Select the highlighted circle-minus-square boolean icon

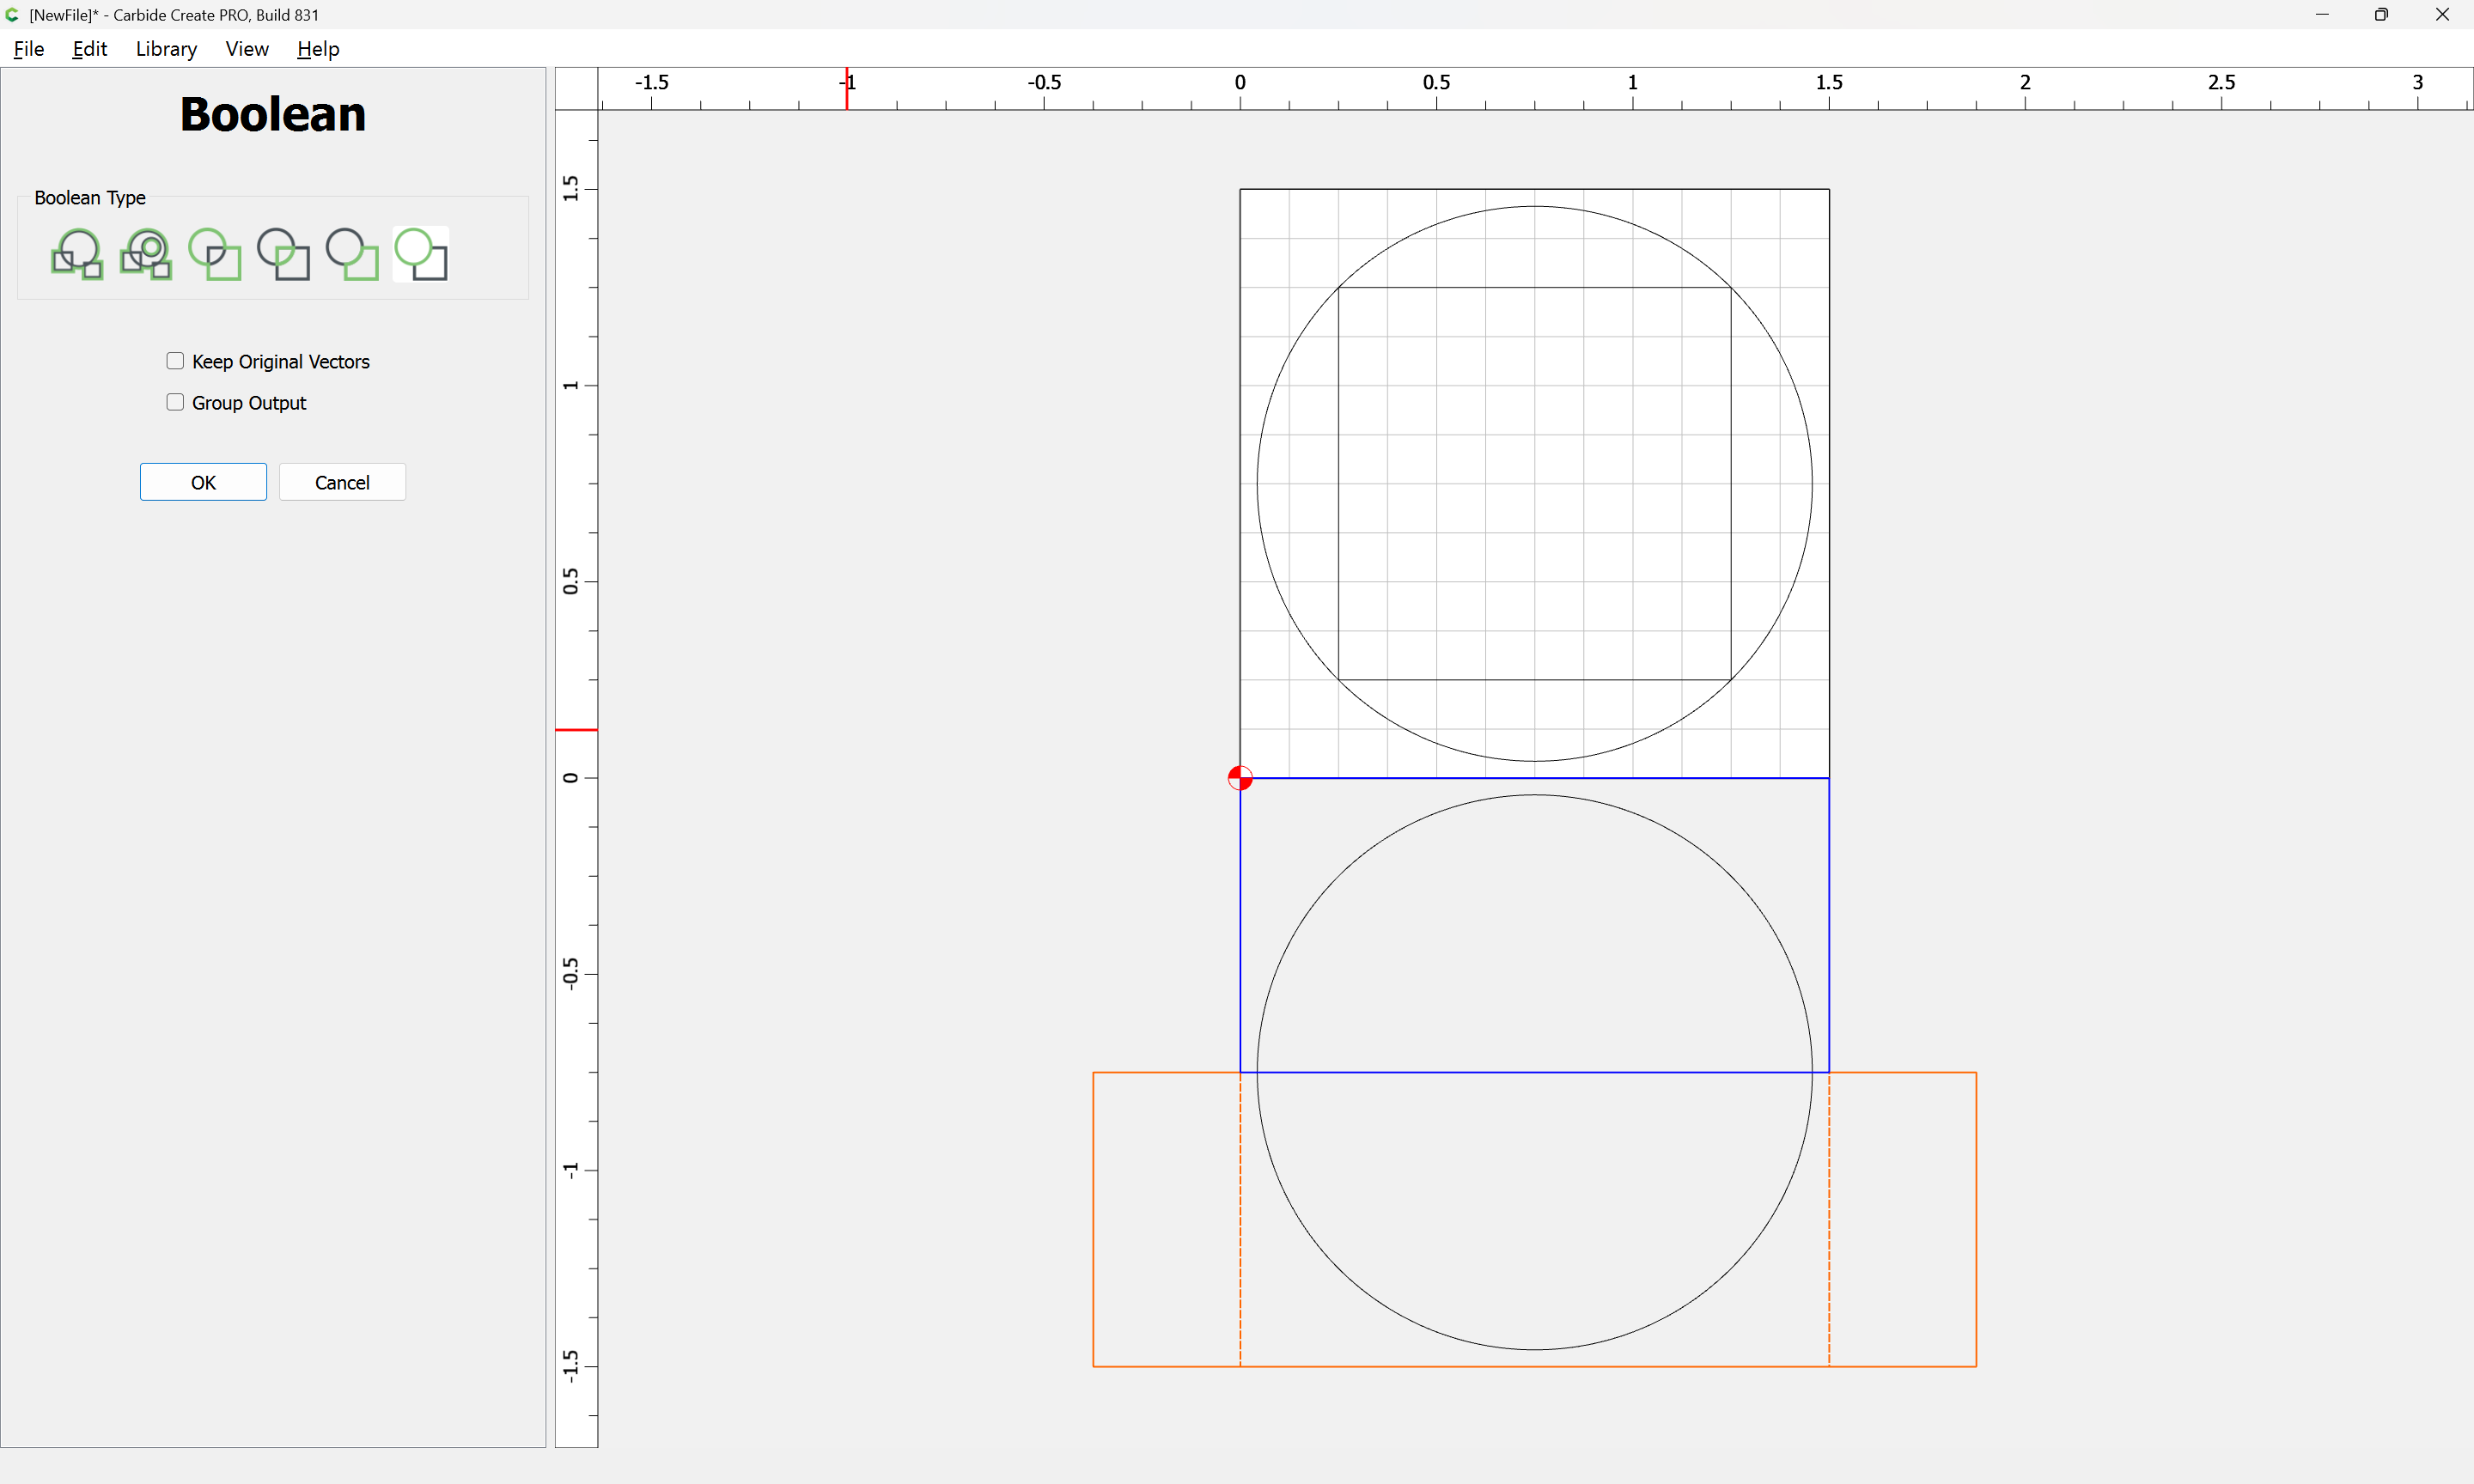point(421,254)
